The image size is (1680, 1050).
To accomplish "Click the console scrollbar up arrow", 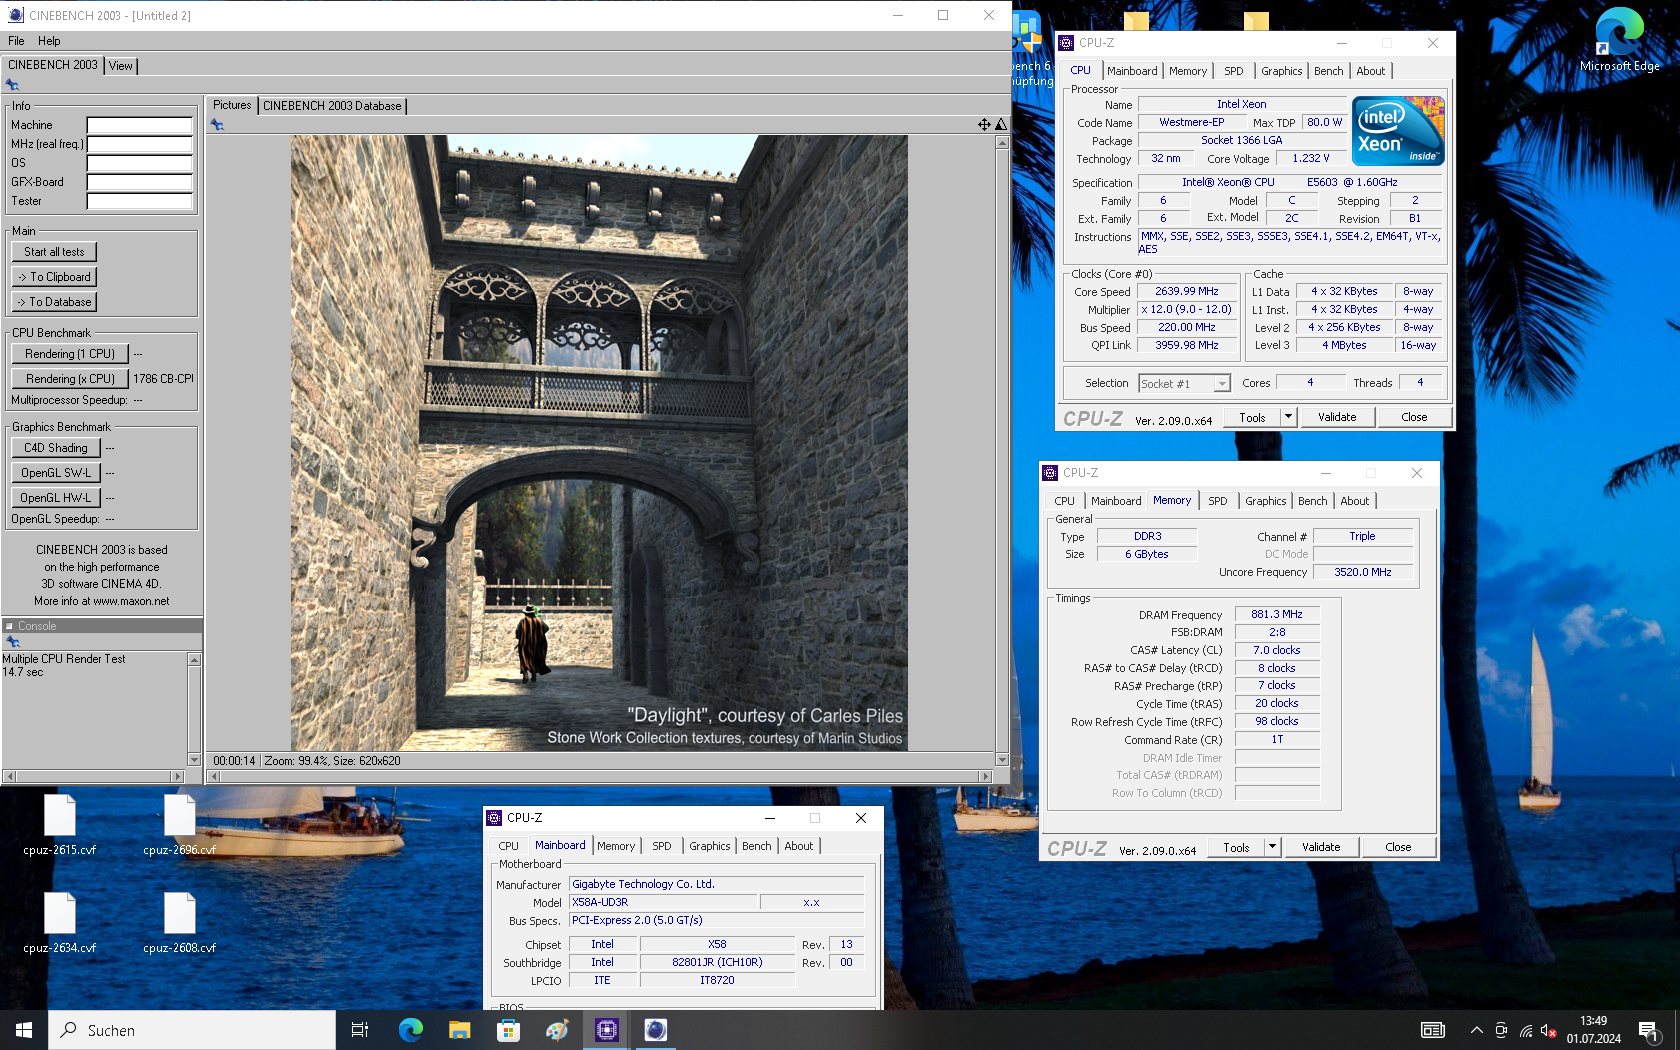I will pyautogui.click(x=194, y=659).
